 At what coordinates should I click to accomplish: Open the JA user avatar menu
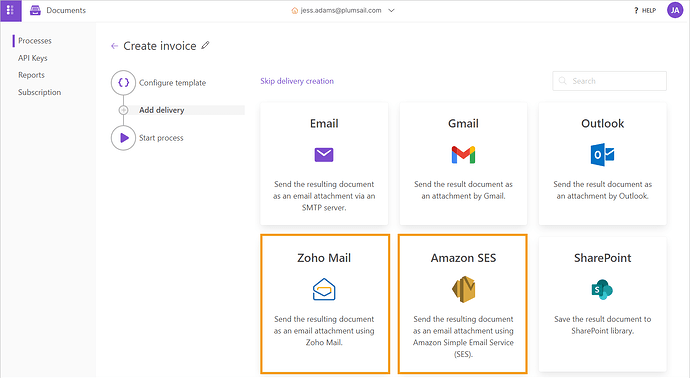pyautogui.click(x=675, y=10)
